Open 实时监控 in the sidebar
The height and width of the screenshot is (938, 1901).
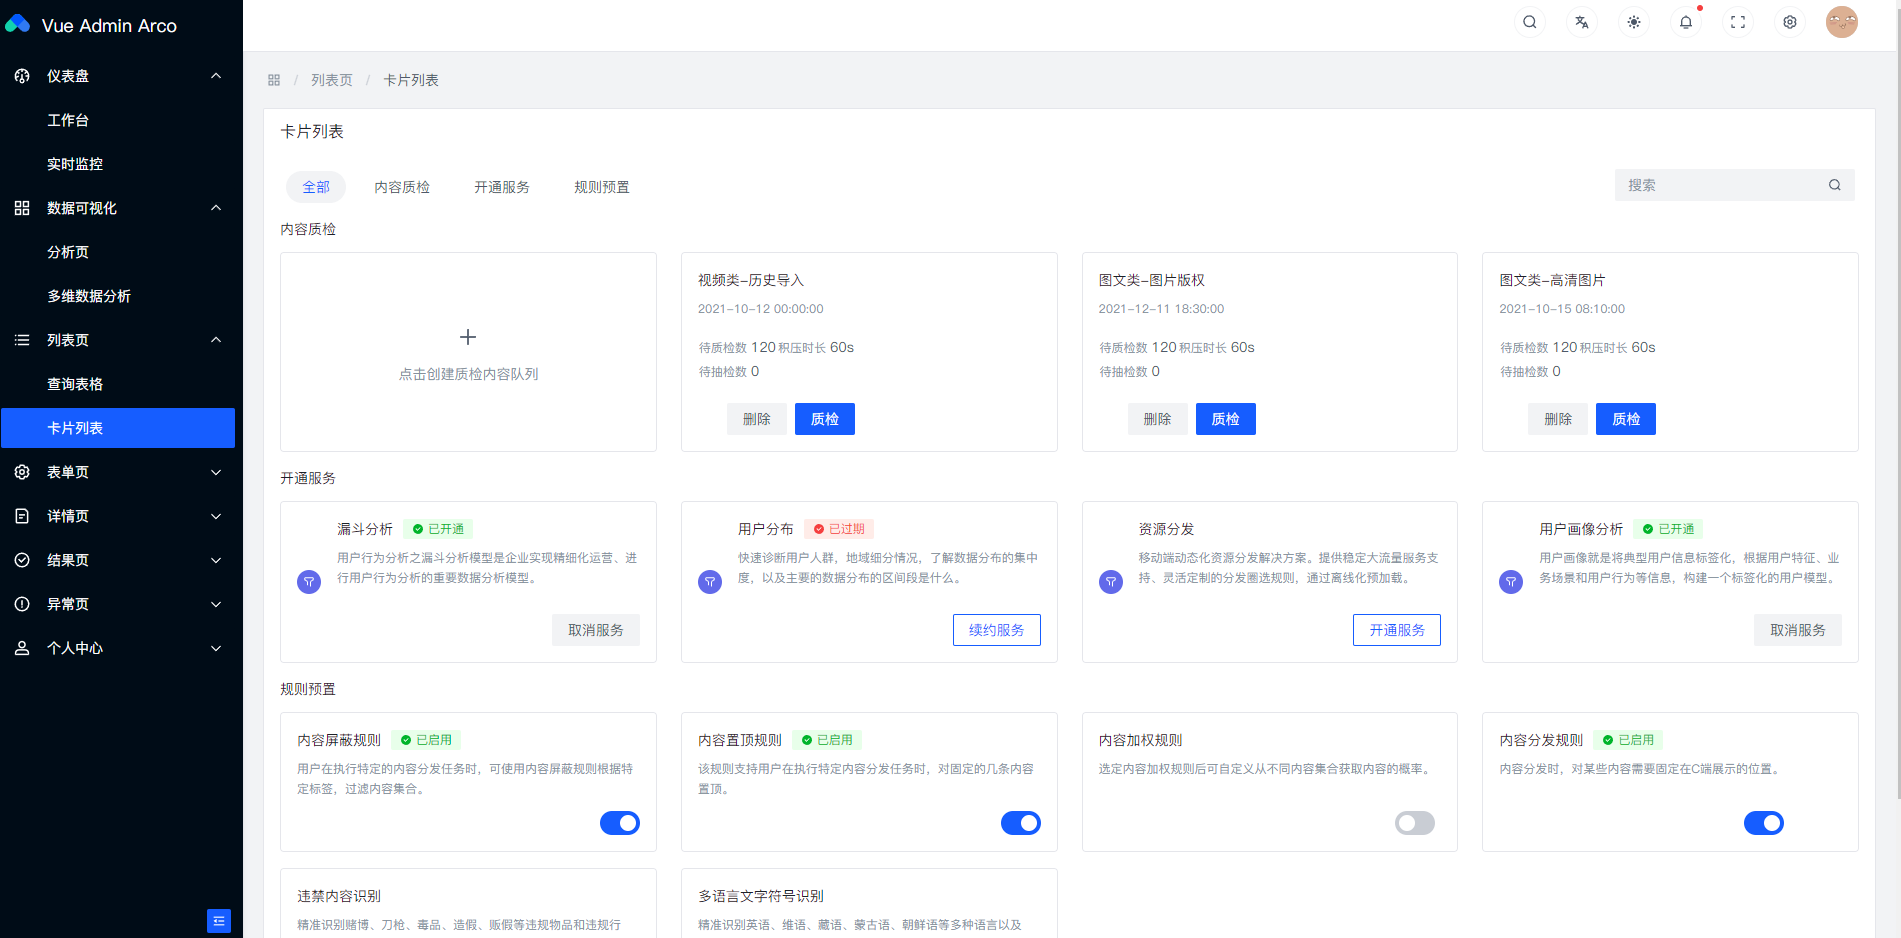[x=118, y=164]
